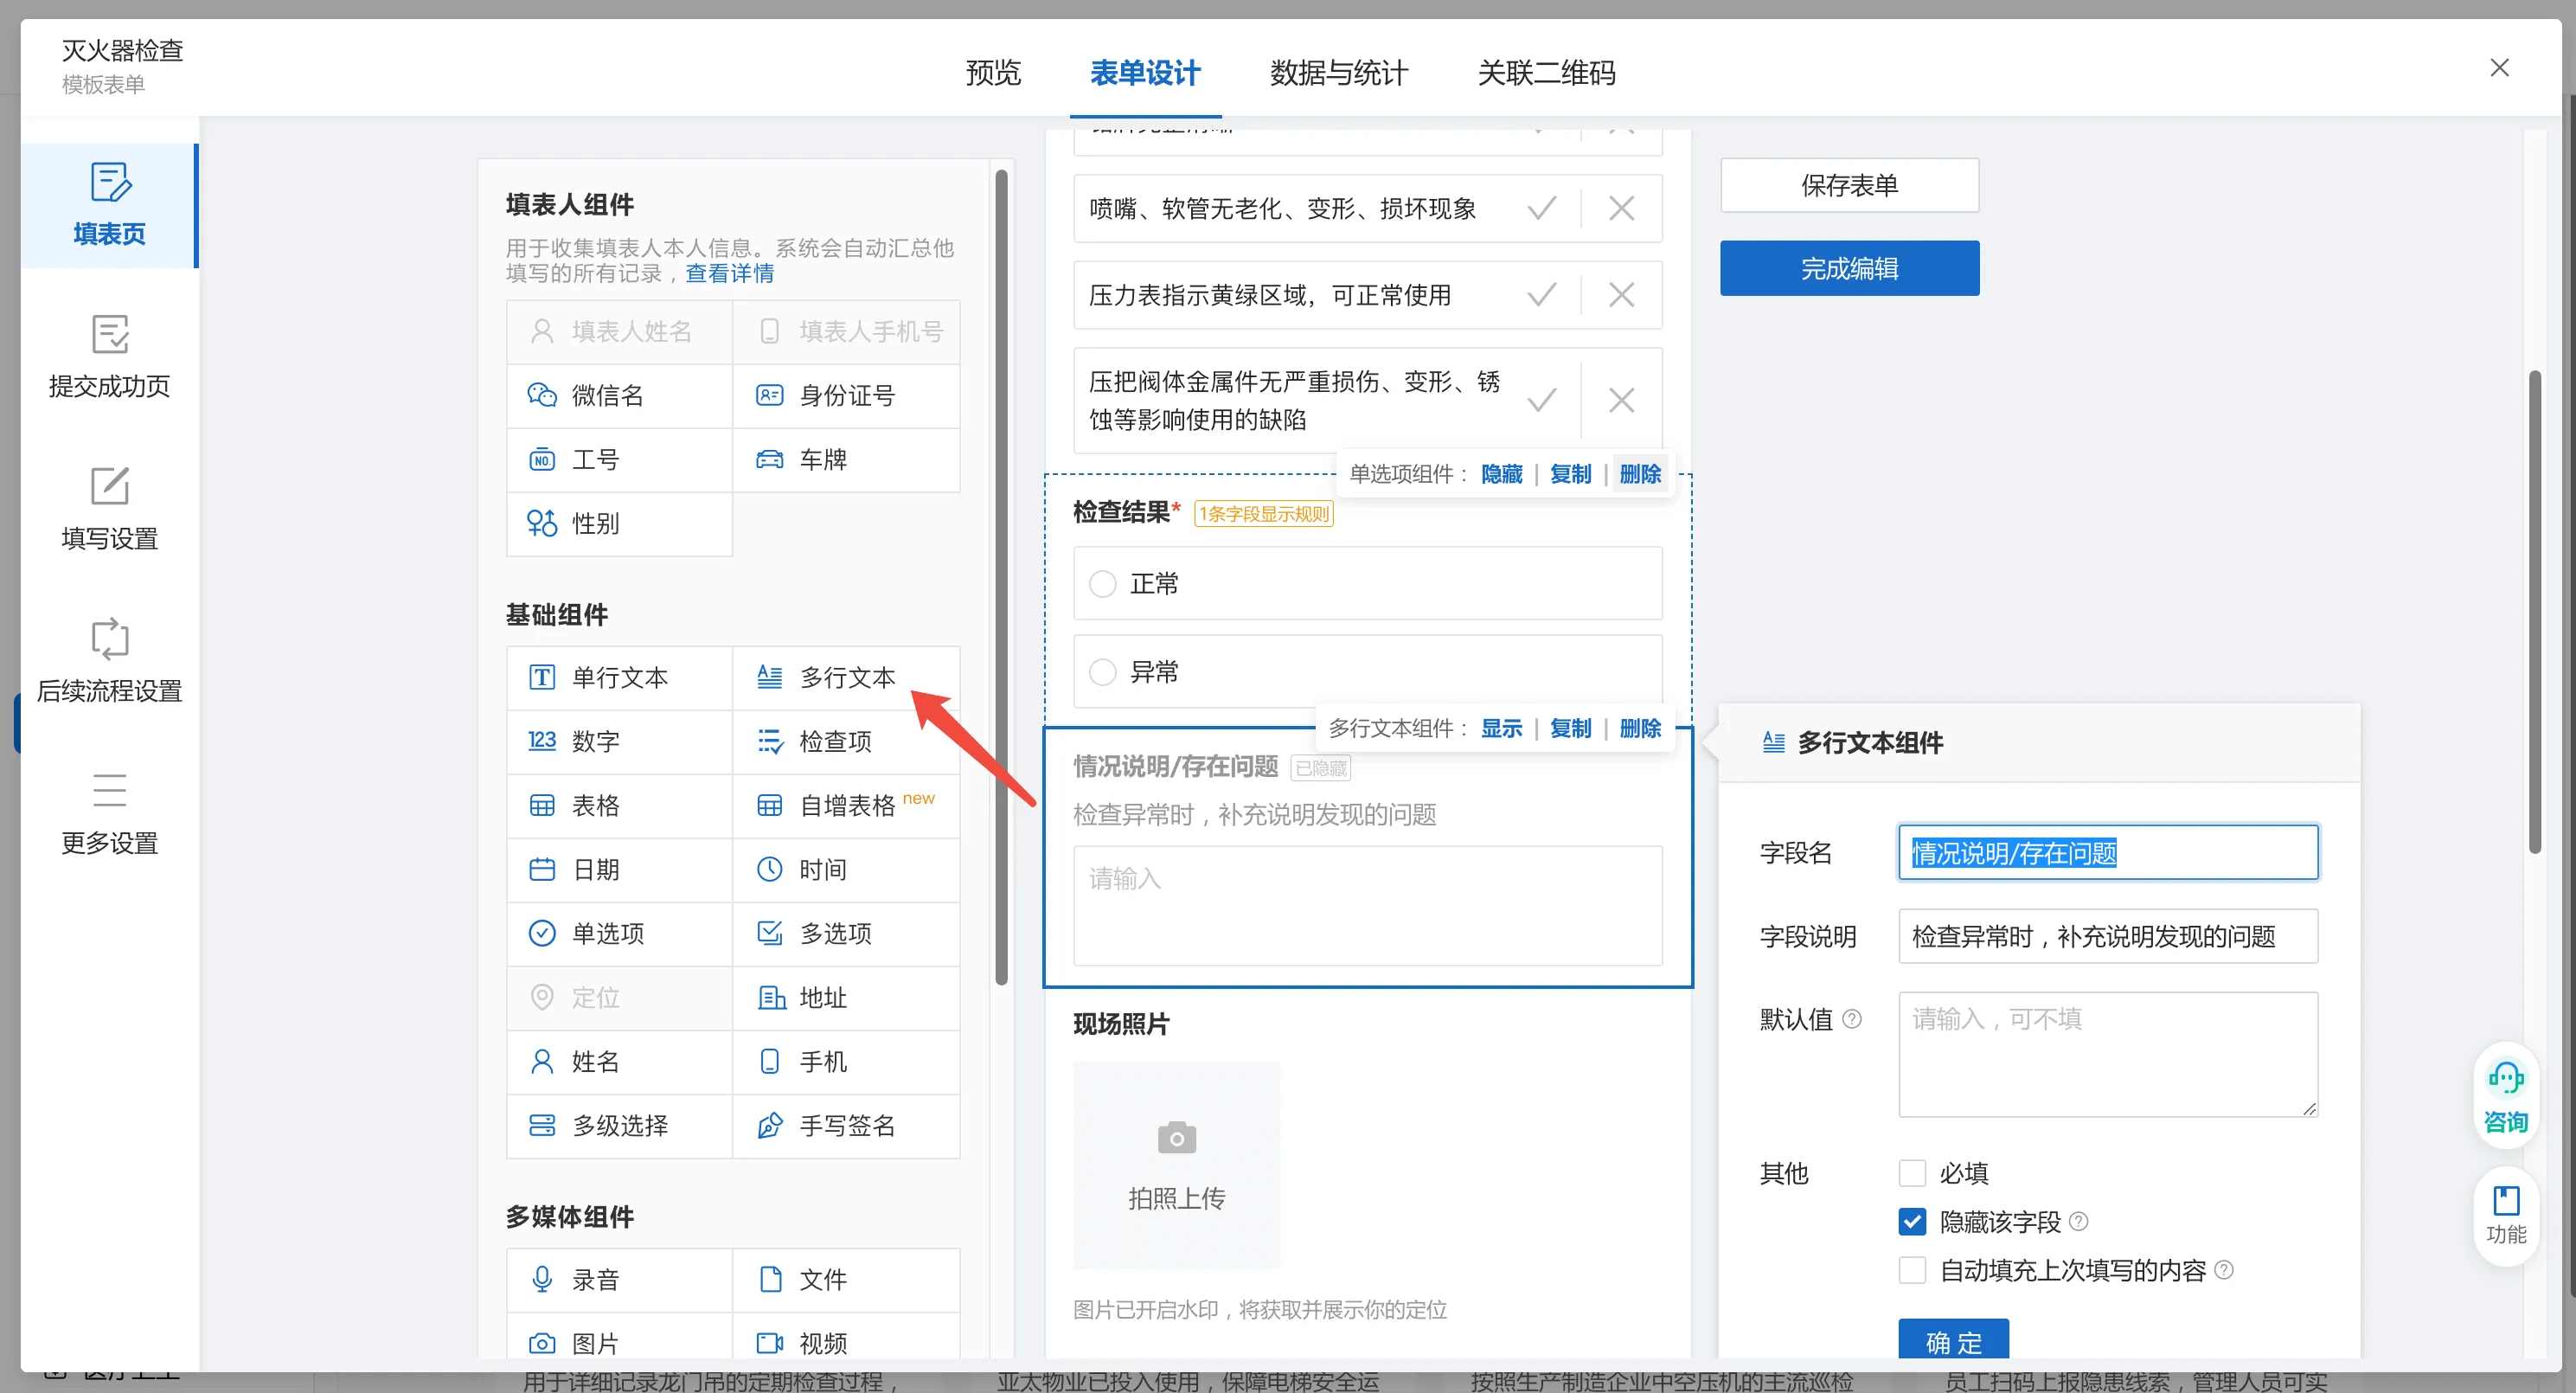Click the 保存表单 button
Image resolution: width=2576 pixels, height=1393 pixels.
1849,185
